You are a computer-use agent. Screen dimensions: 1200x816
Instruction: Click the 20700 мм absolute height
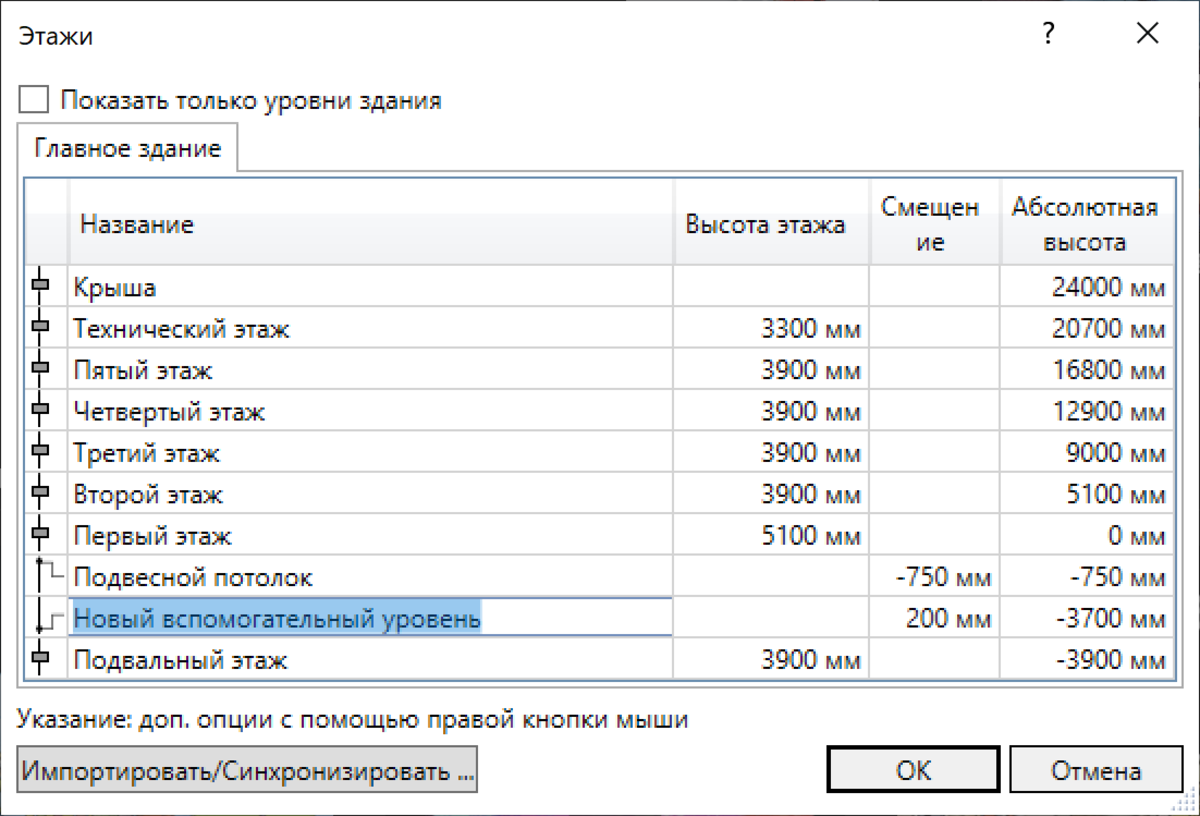tap(1086, 328)
